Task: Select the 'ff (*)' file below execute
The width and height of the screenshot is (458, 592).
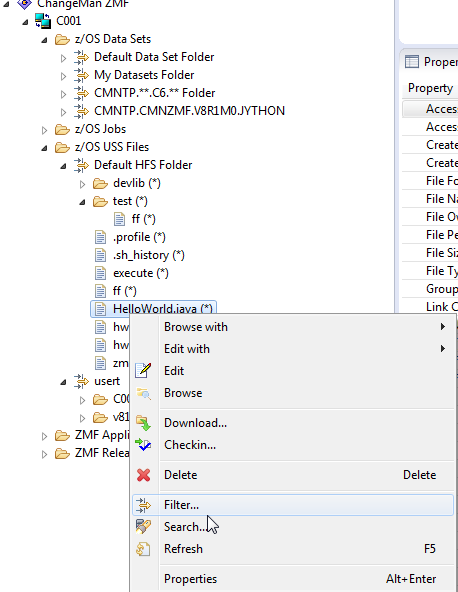Action: point(125,291)
